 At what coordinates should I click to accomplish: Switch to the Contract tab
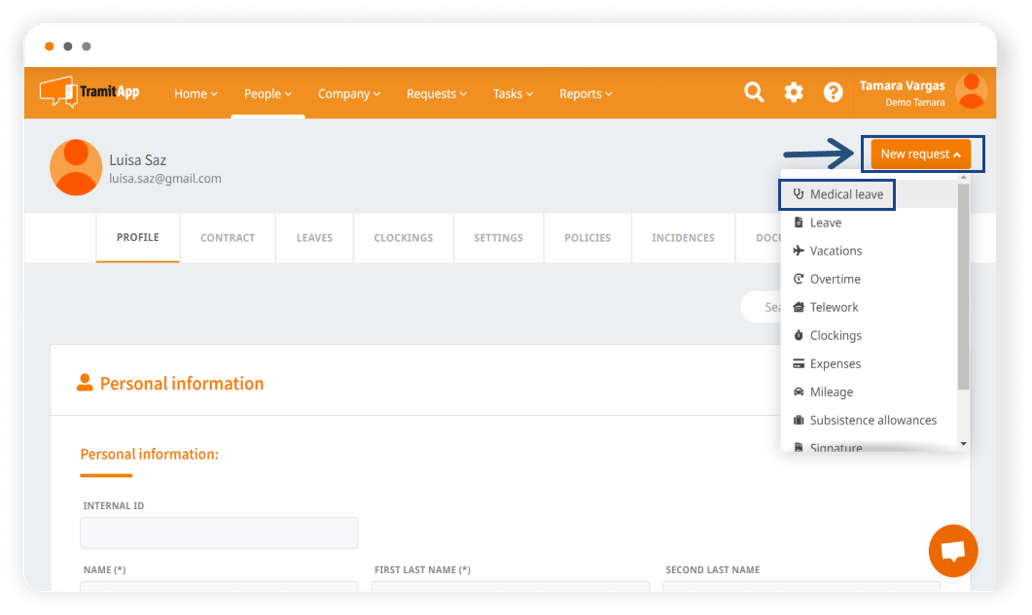227,238
